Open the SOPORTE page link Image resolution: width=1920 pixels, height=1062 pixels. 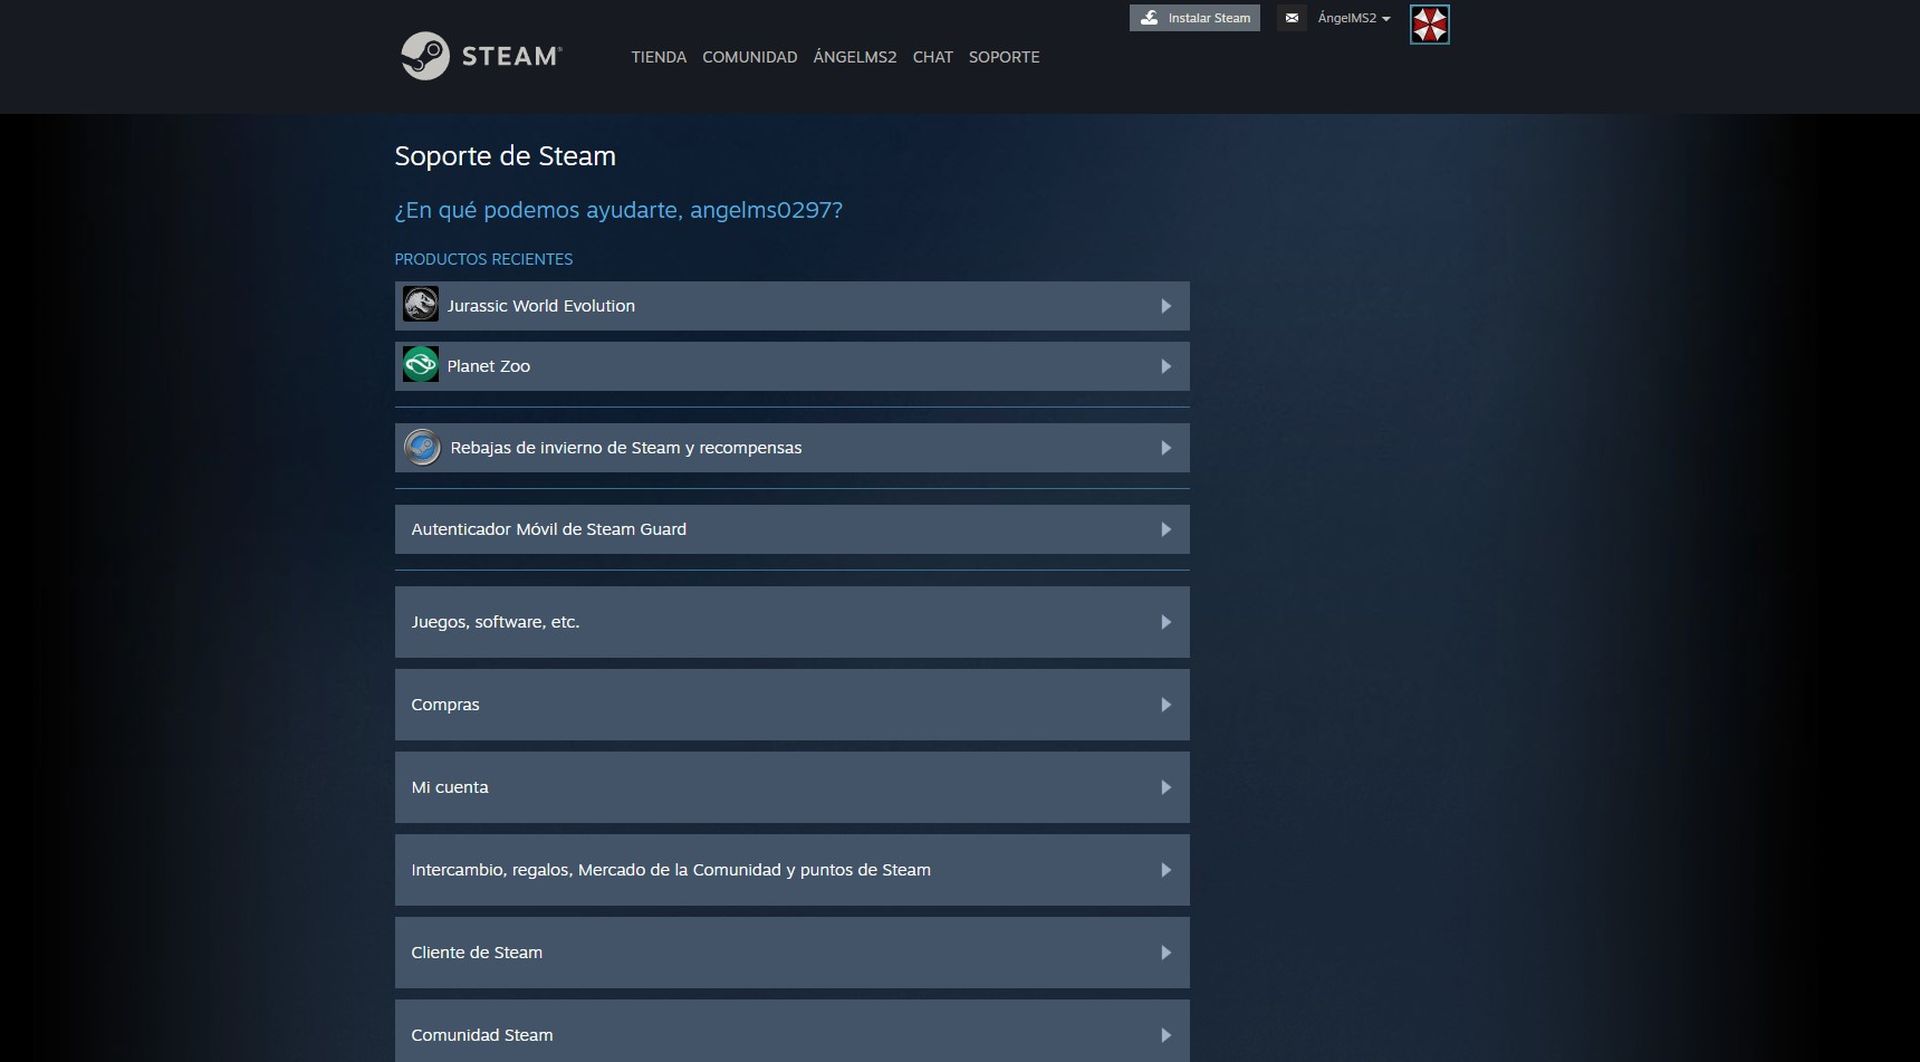coord(1004,57)
